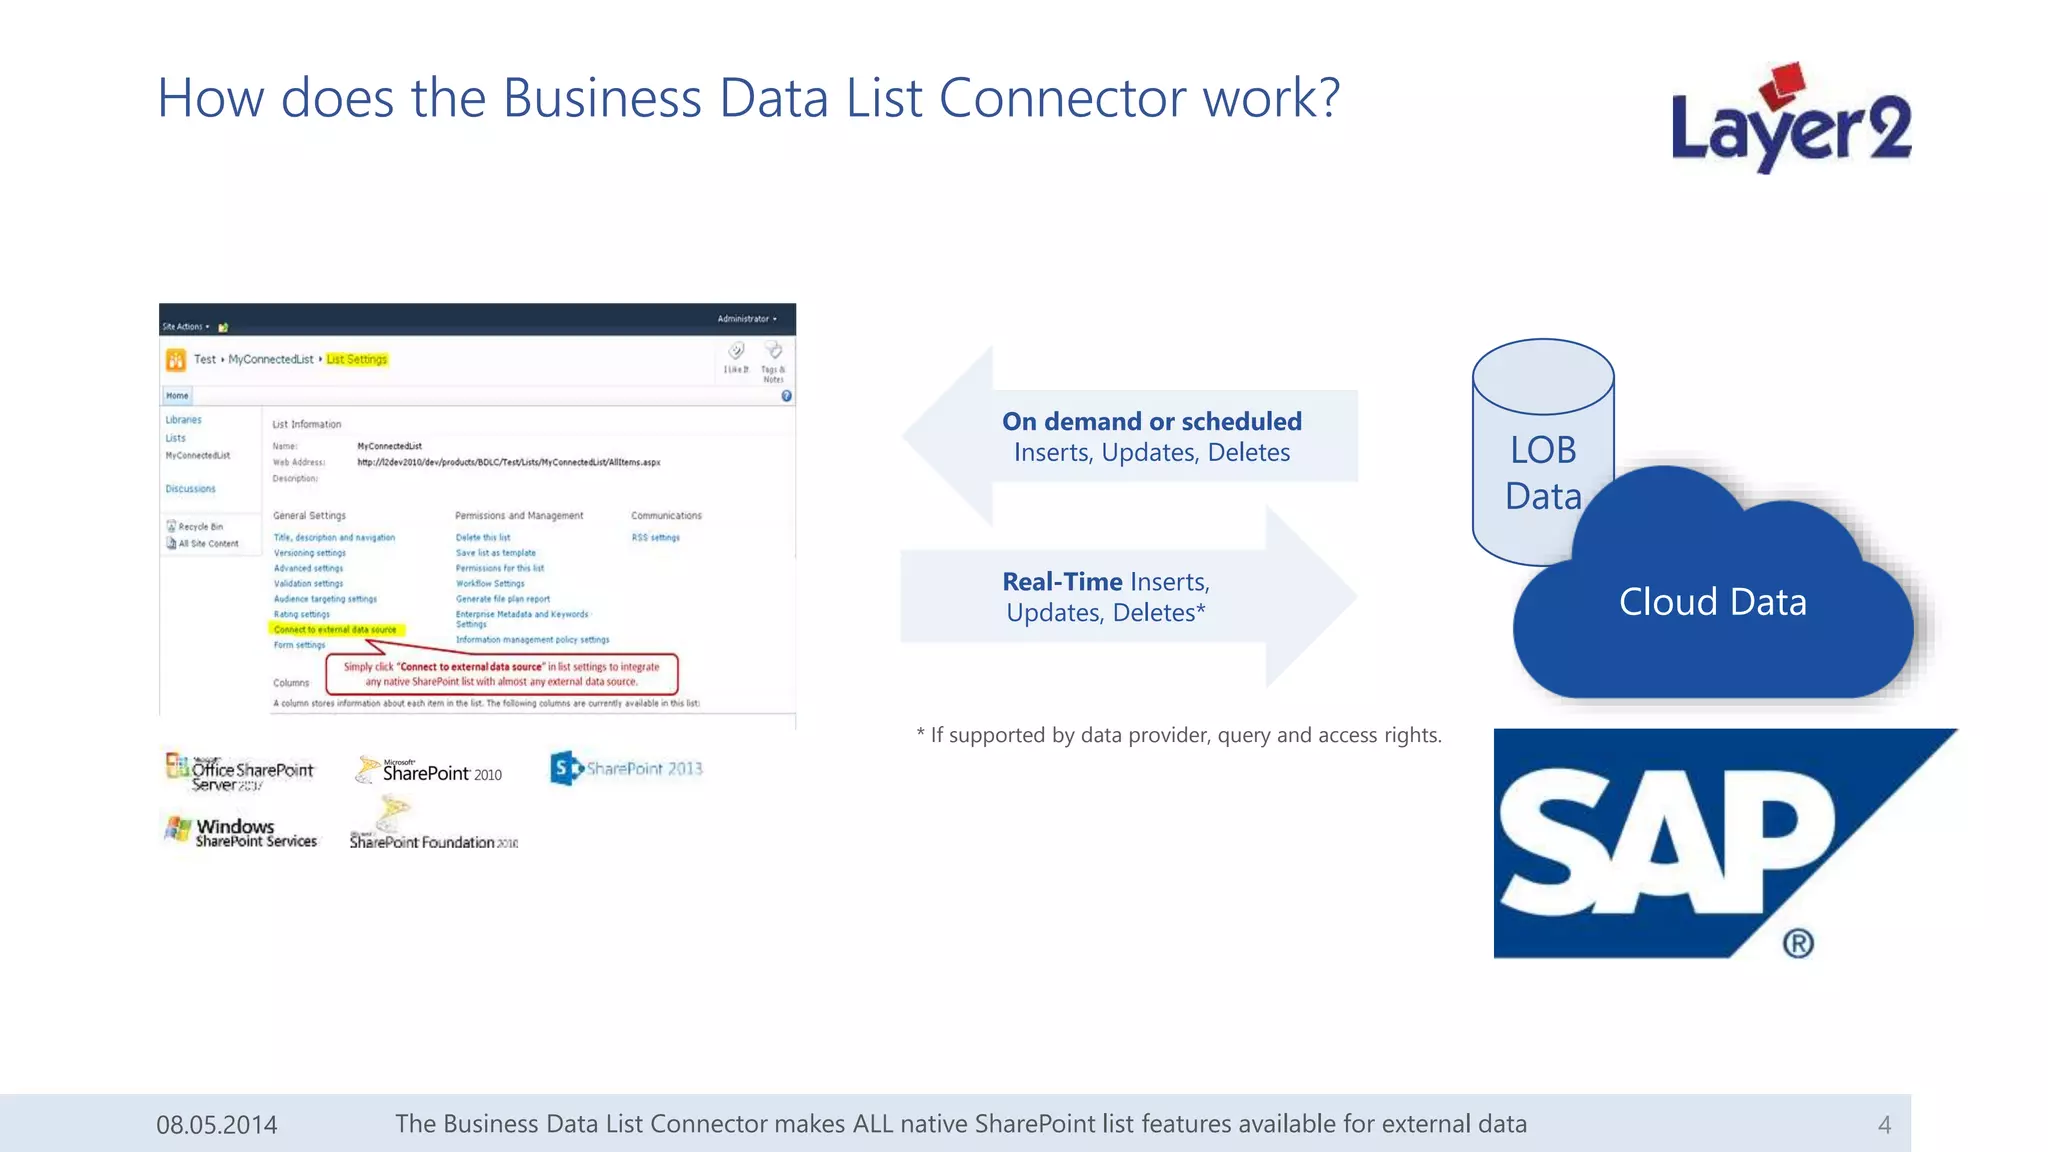This screenshot has height=1152, width=2048.
Task: Click the slide title text
Action: pyautogui.click(x=748, y=98)
